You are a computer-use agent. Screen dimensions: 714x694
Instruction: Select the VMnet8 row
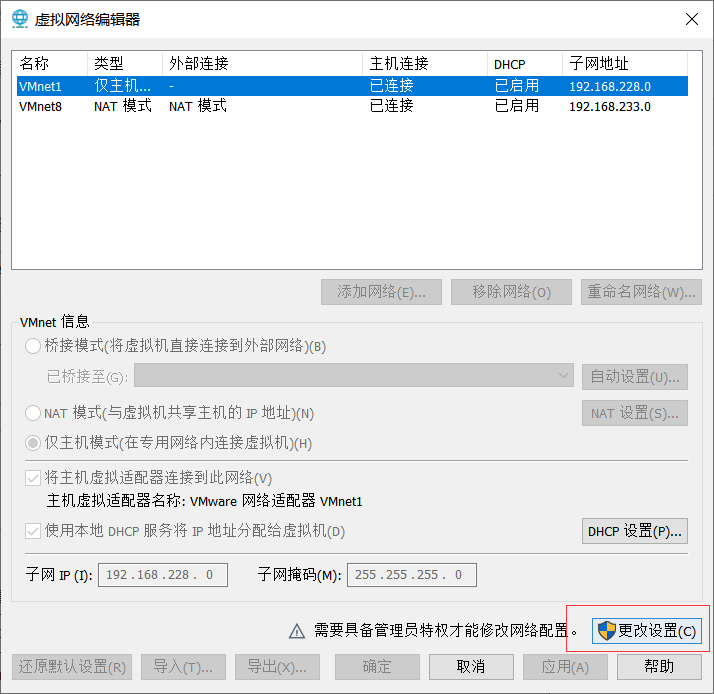pyautogui.click(x=352, y=106)
